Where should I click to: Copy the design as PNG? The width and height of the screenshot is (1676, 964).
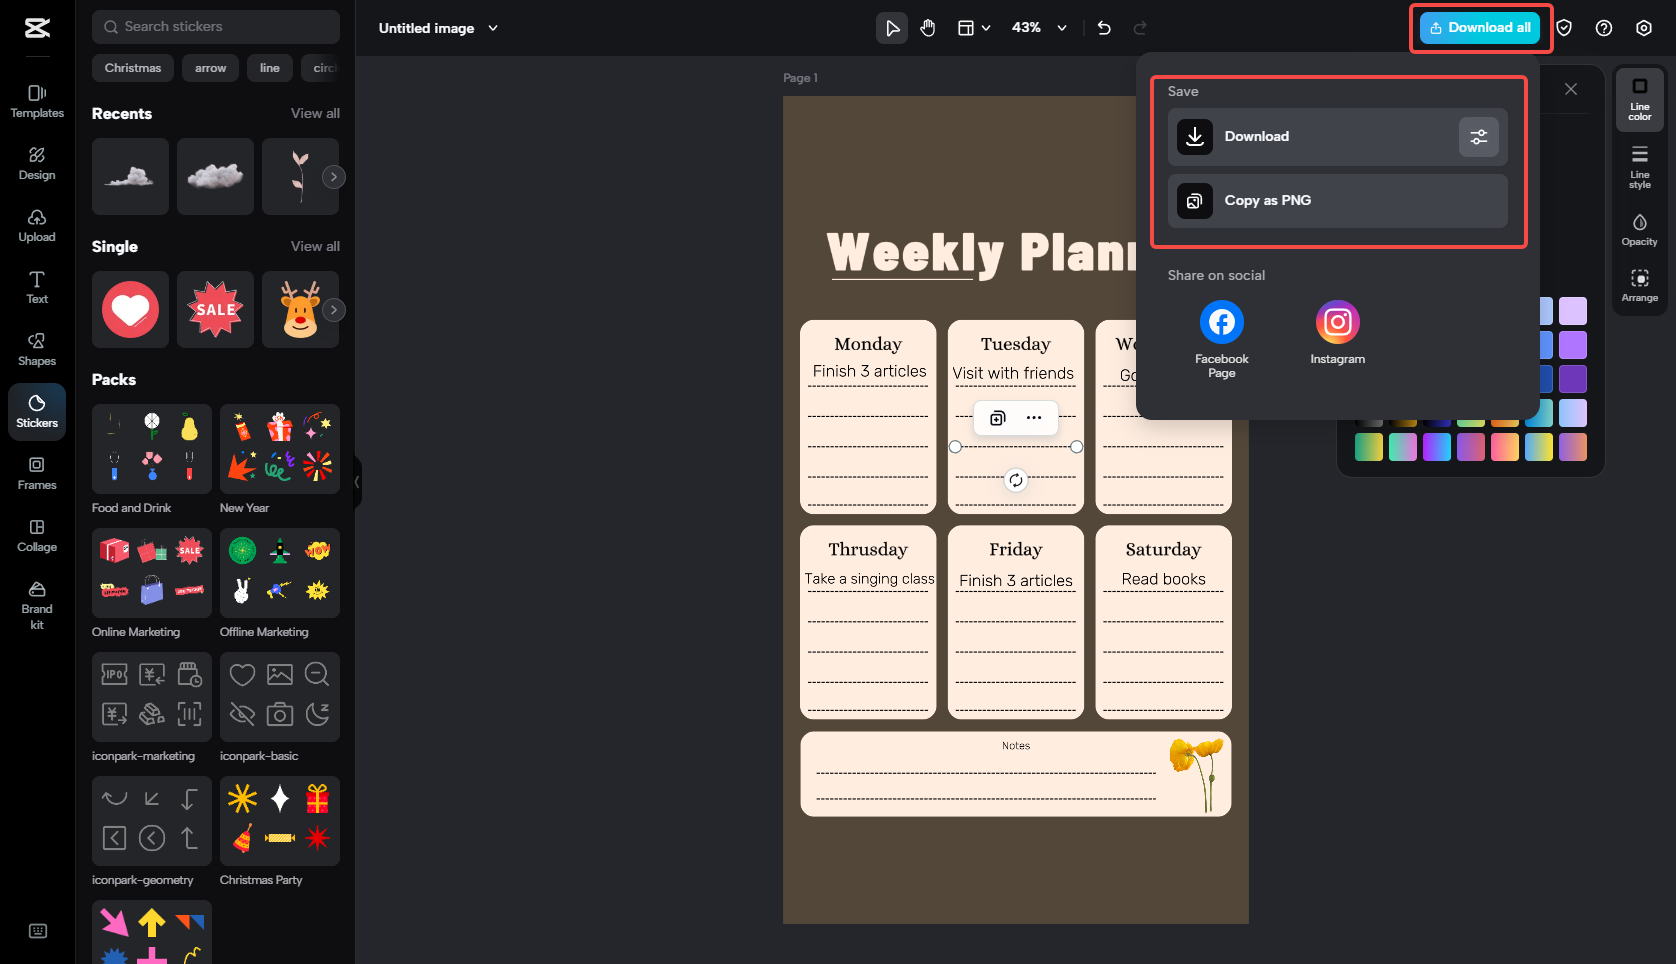tap(1337, 200)
